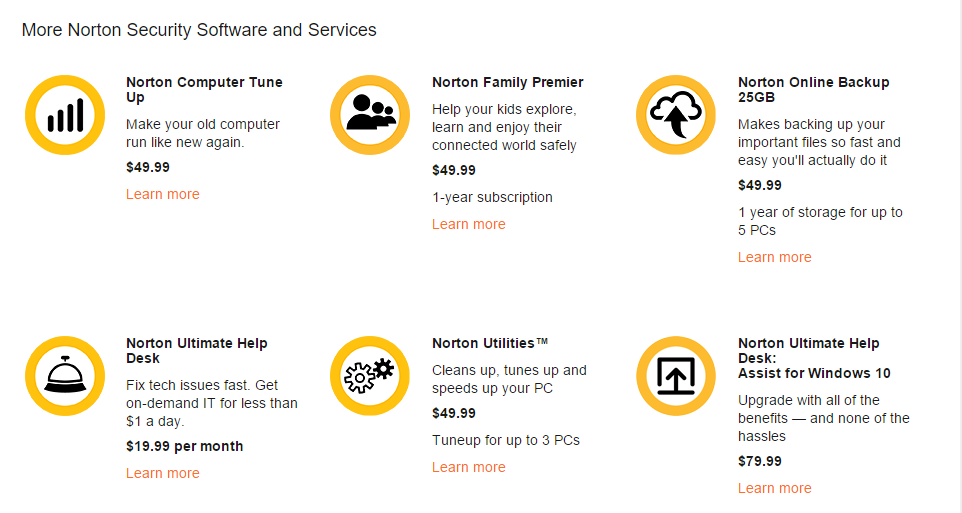The width and height of the screenshot is (962, 513).
Task: Click the Norton Utilities gears icon
Action: point(370,376)
